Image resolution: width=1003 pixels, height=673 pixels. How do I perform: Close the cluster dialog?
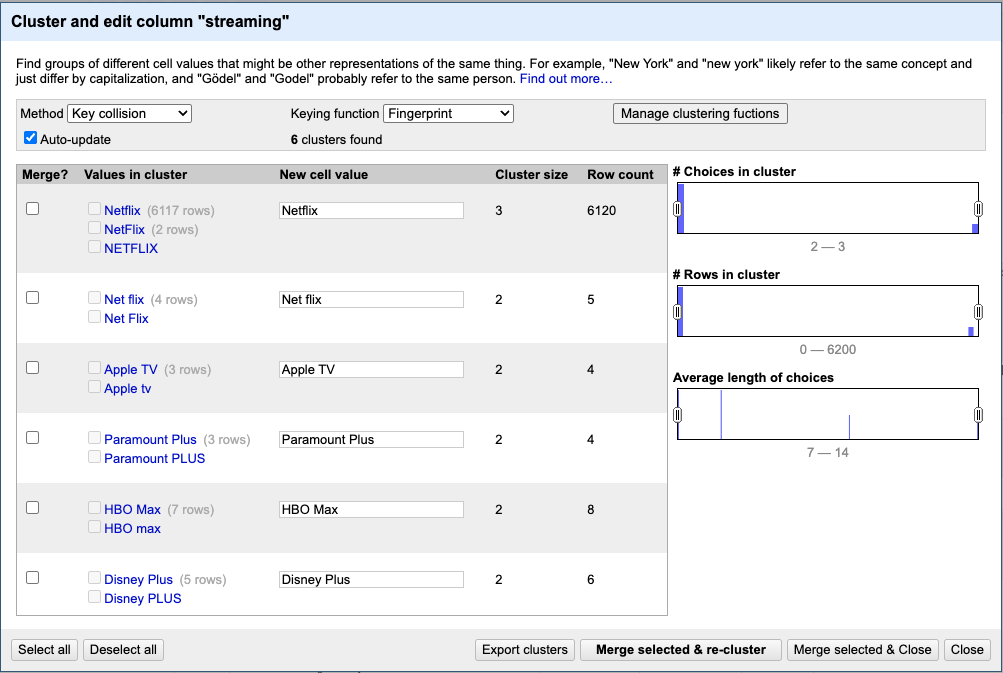click(x=967, y=649)
